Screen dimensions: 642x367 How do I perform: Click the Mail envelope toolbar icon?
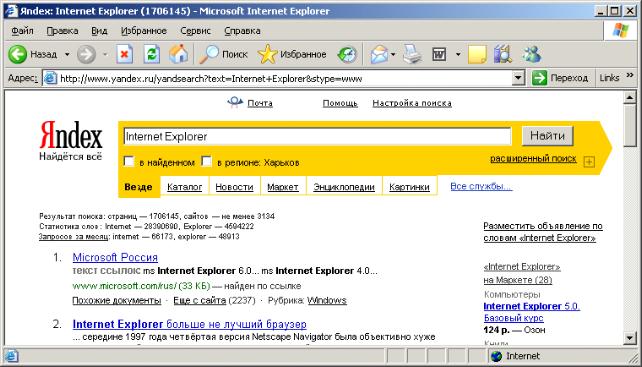[x=379, y=54]
